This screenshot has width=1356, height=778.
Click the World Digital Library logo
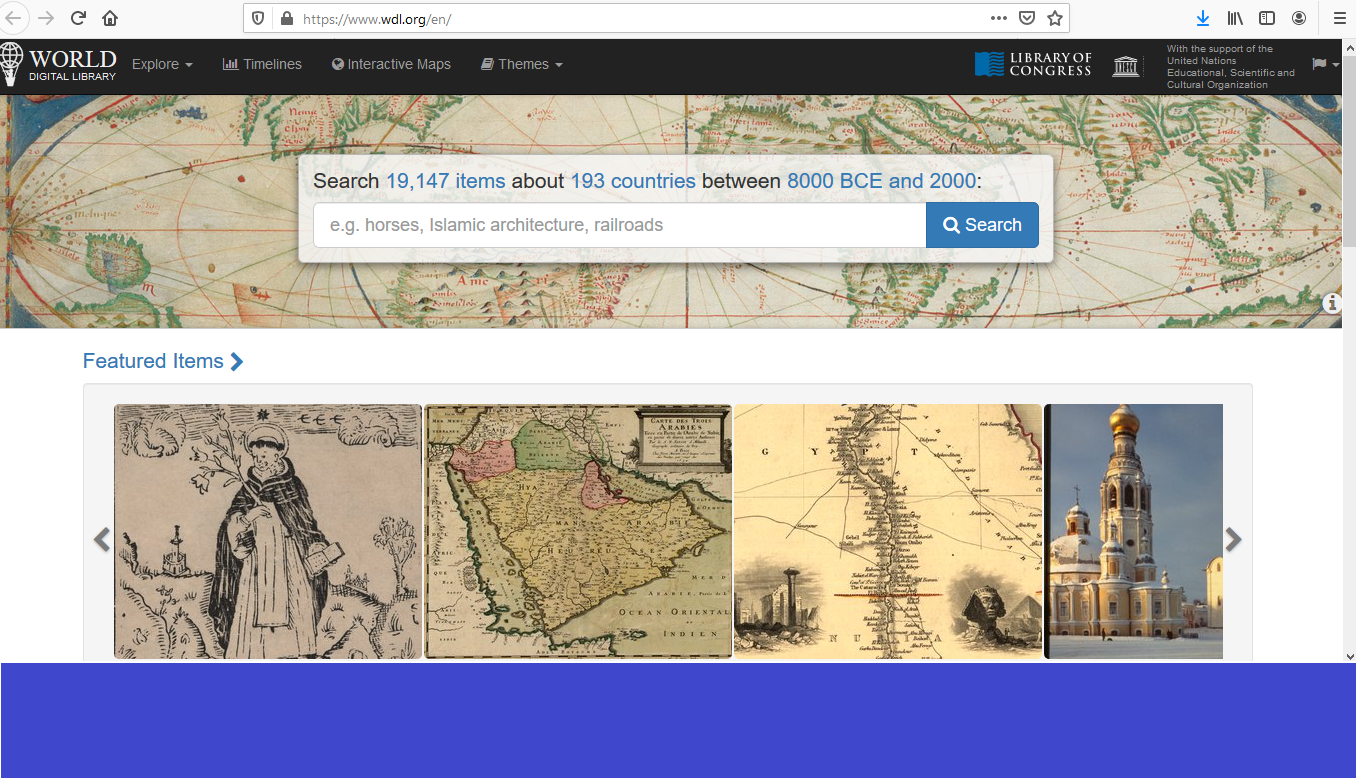pos(59,64)
